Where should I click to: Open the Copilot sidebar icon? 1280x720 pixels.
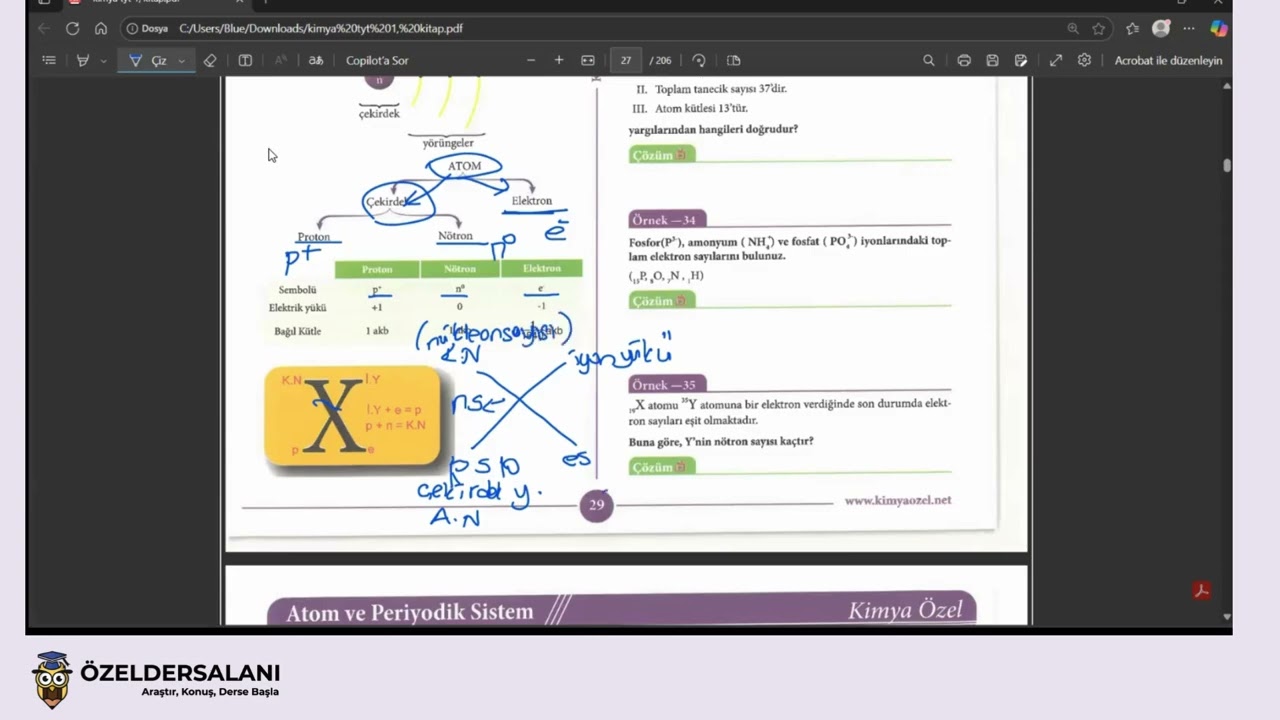[1218, 28]
